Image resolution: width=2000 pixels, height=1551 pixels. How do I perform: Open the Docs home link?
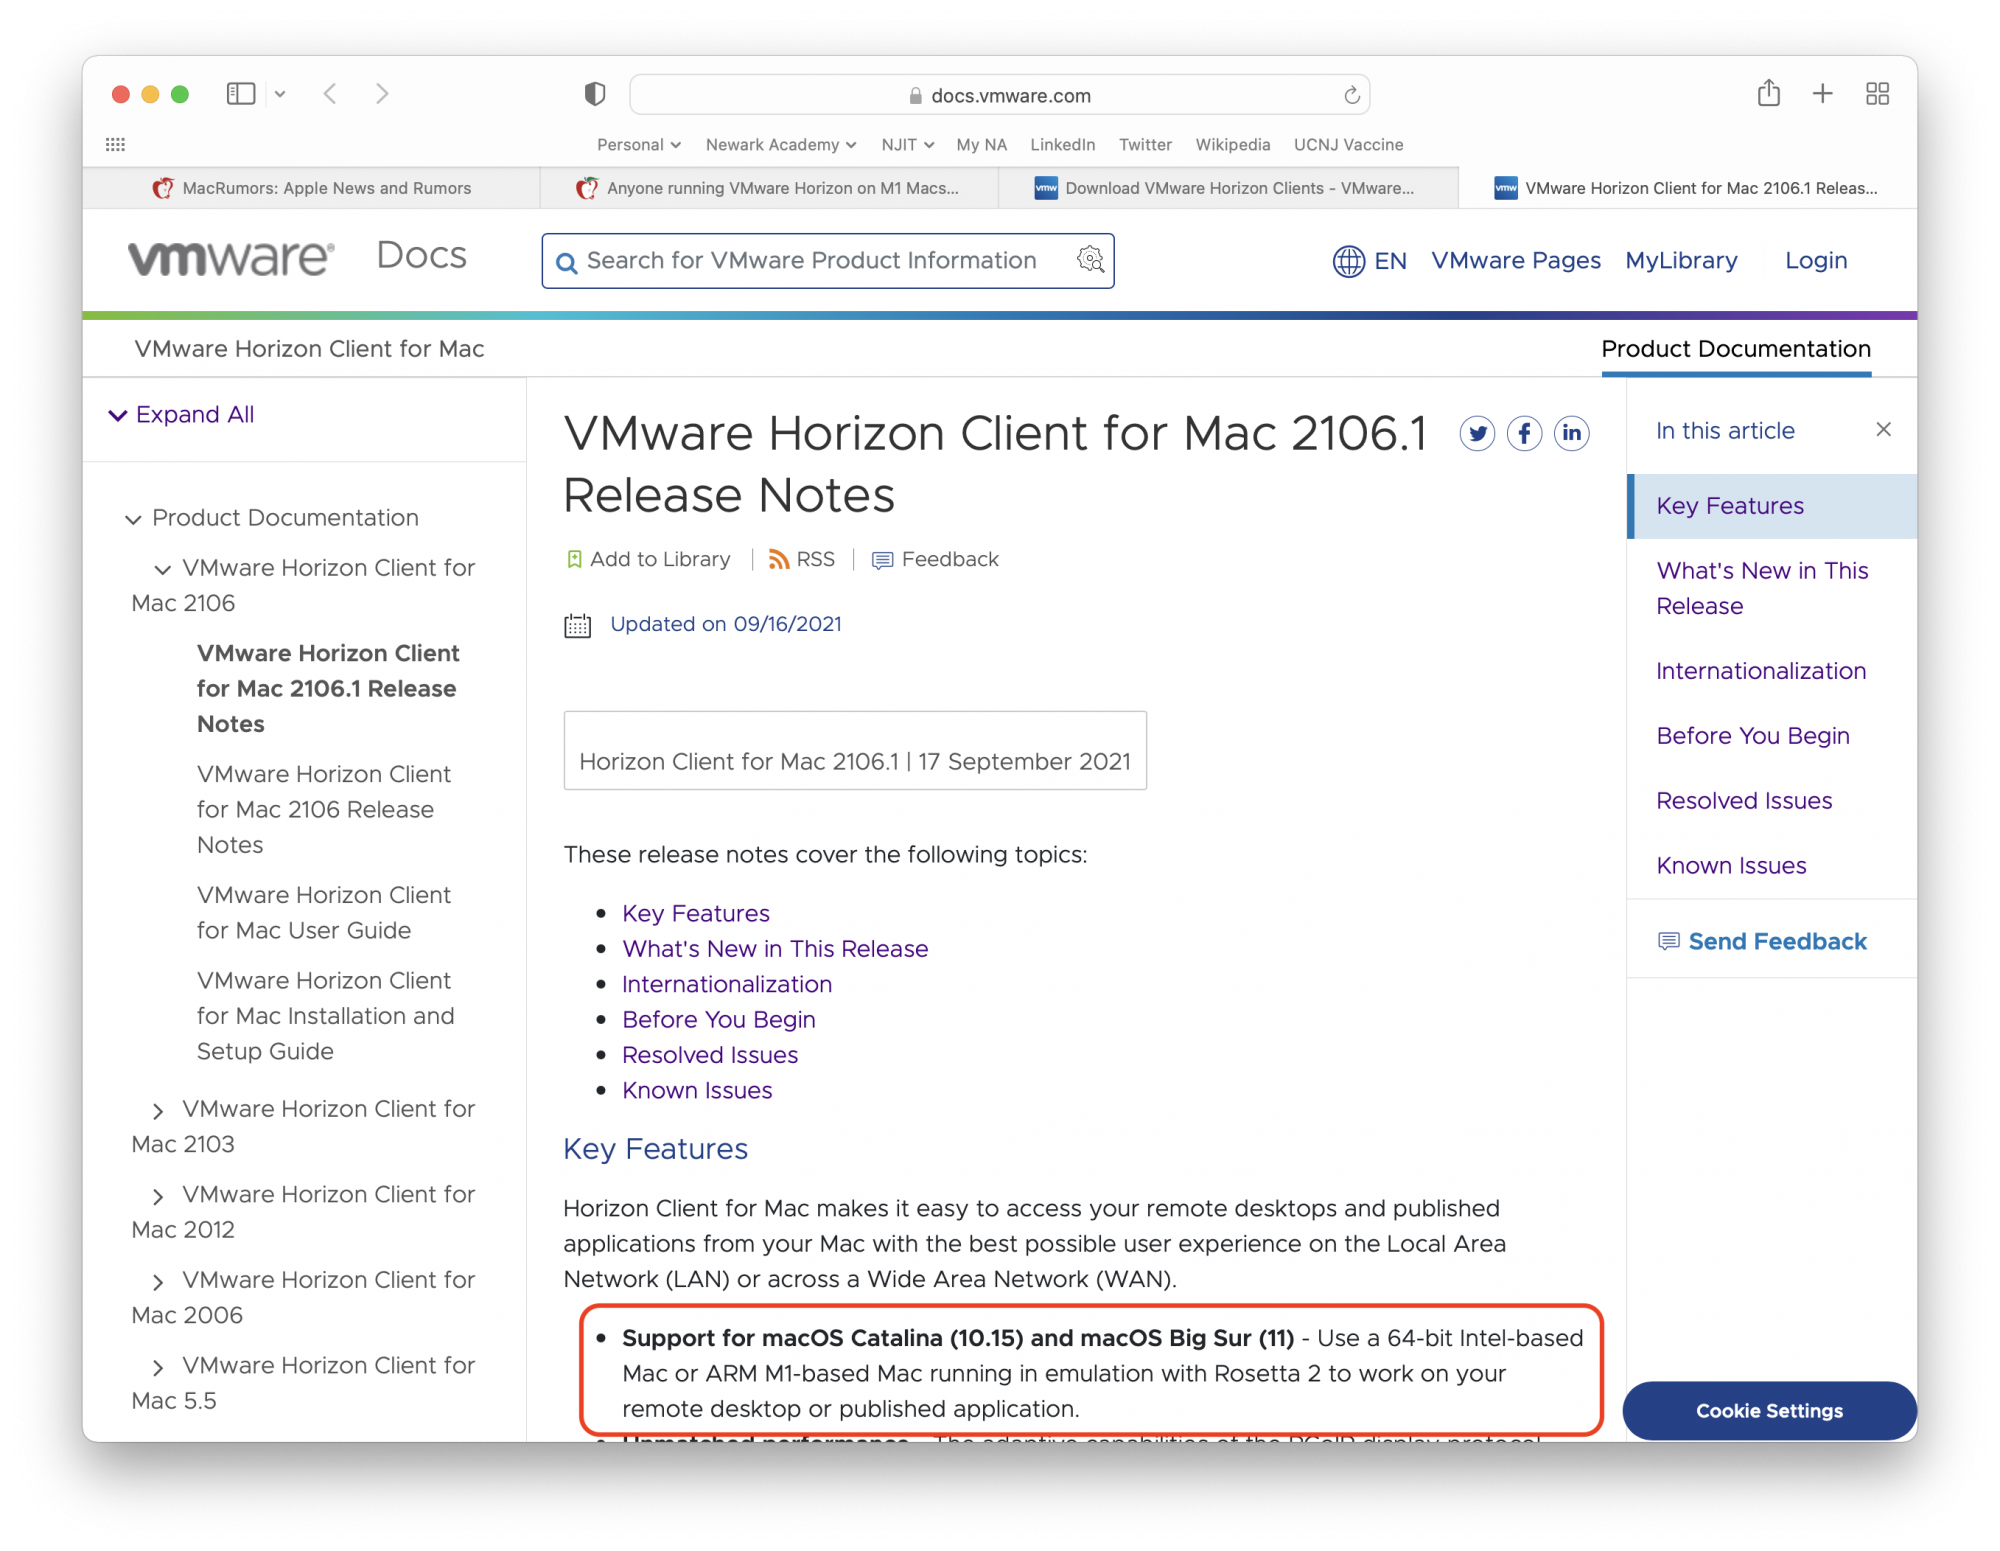tap(421, 256)
